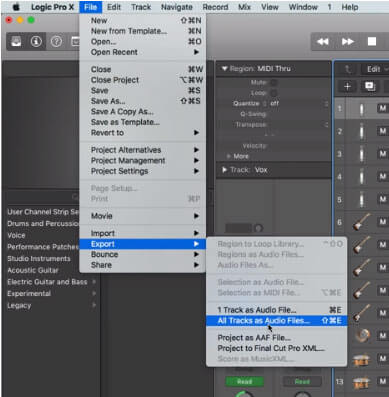Click the add track plus button
Screen dimensions: 389x397
click(x=347, y=86)
